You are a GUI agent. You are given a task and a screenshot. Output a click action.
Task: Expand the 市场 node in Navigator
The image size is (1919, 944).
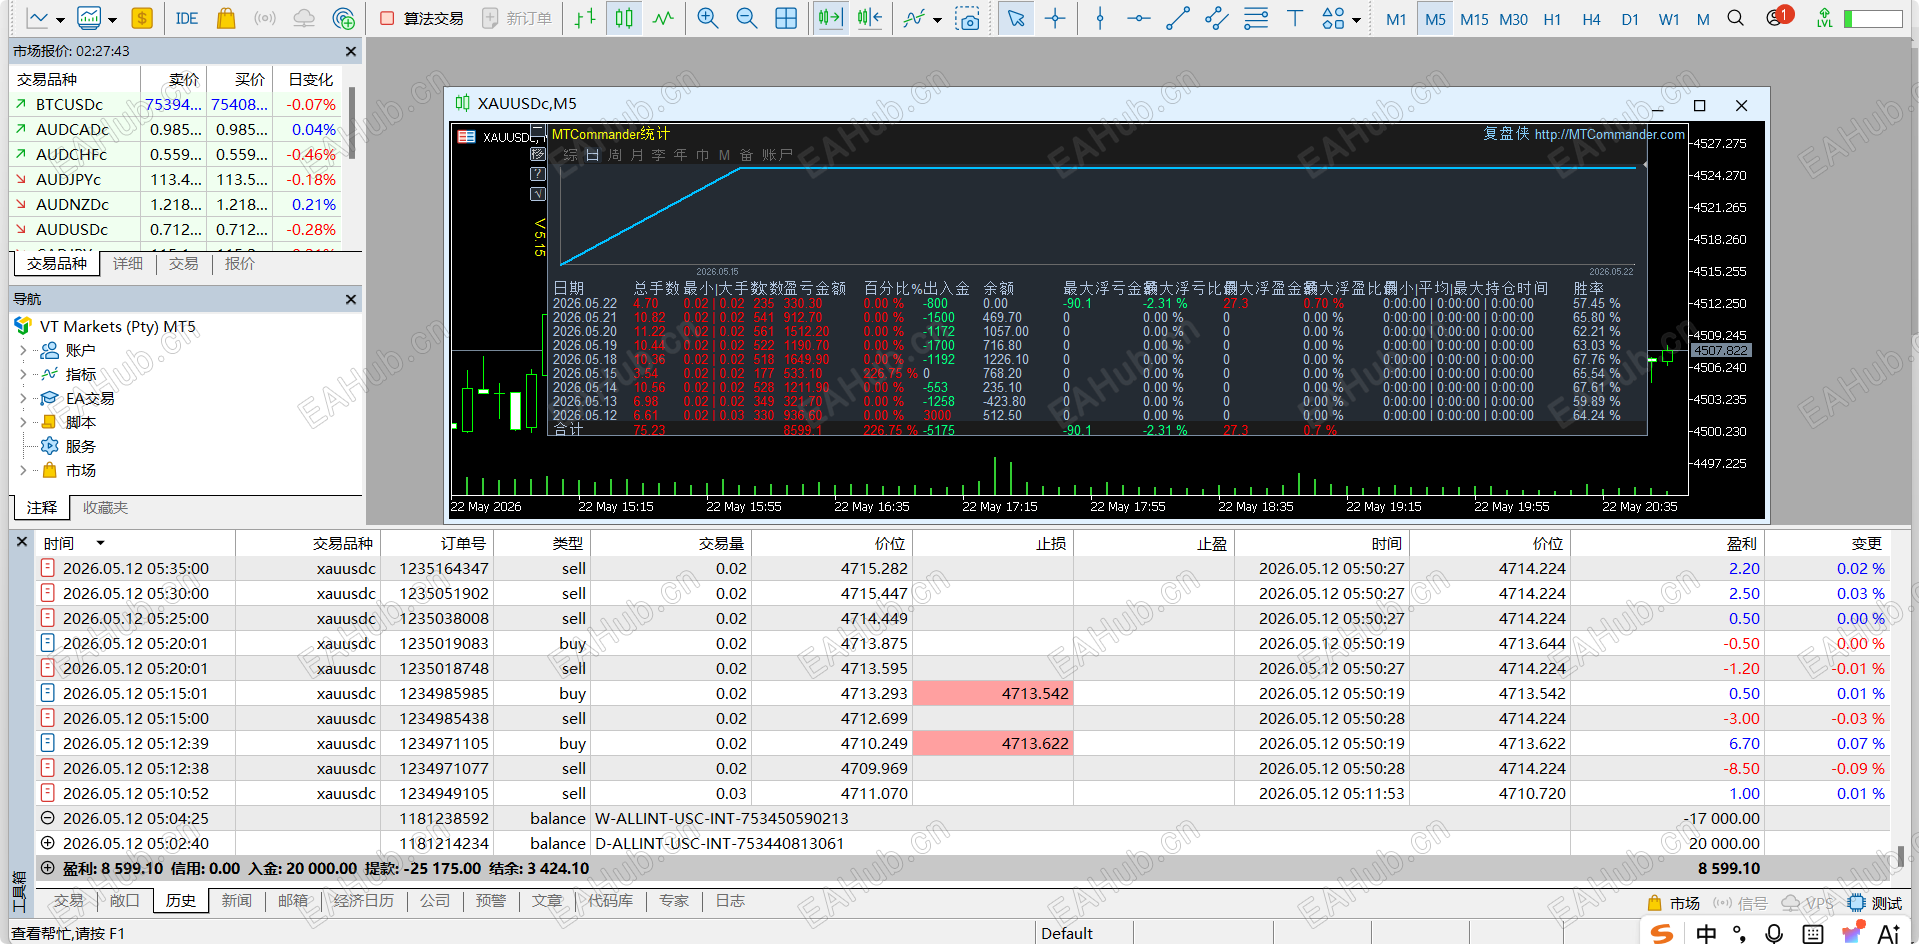(23, 470)
